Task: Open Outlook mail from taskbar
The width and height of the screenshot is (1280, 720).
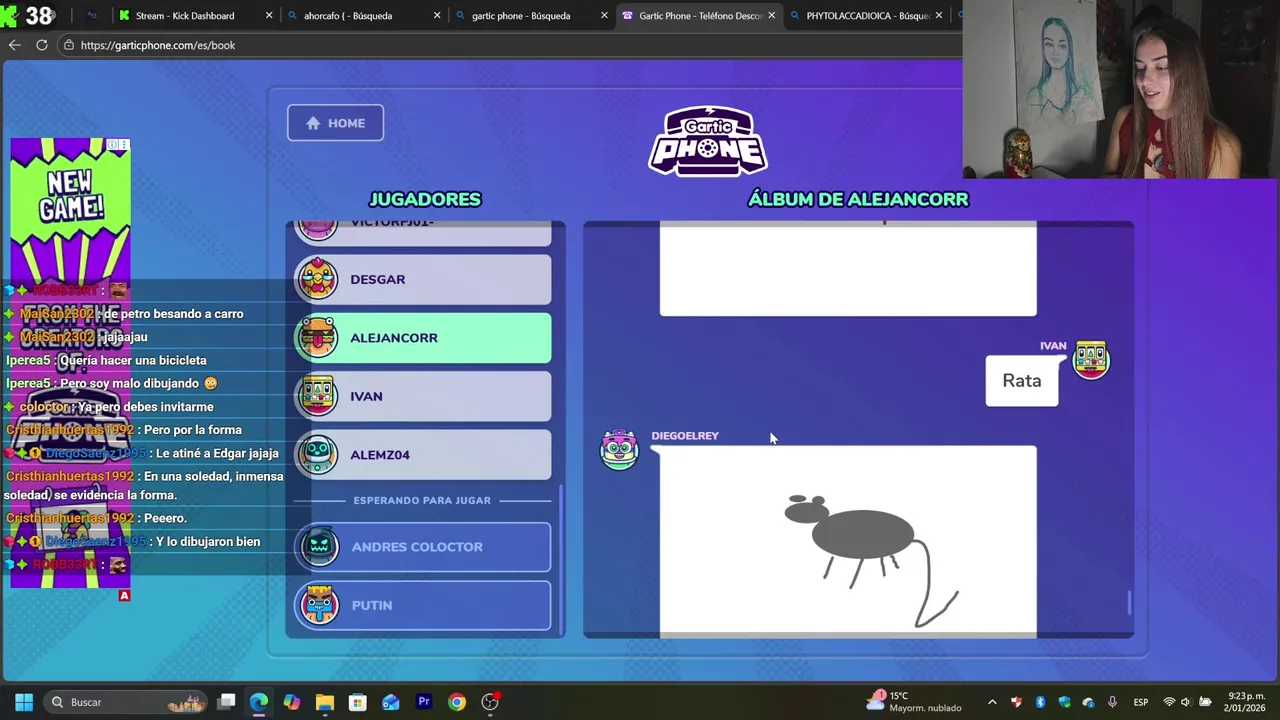Action: (390, 702)
